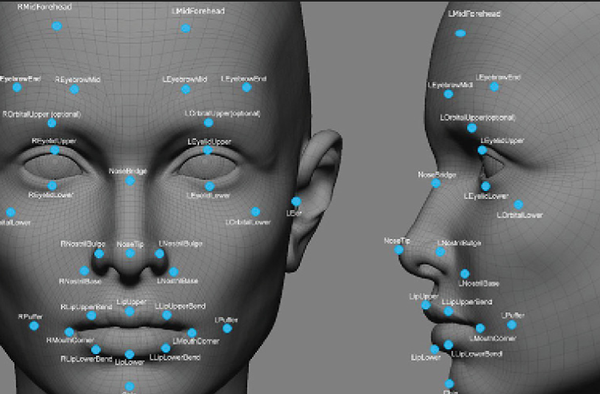Select the NoseTip marker in the profile view

[x=399, y=250]
